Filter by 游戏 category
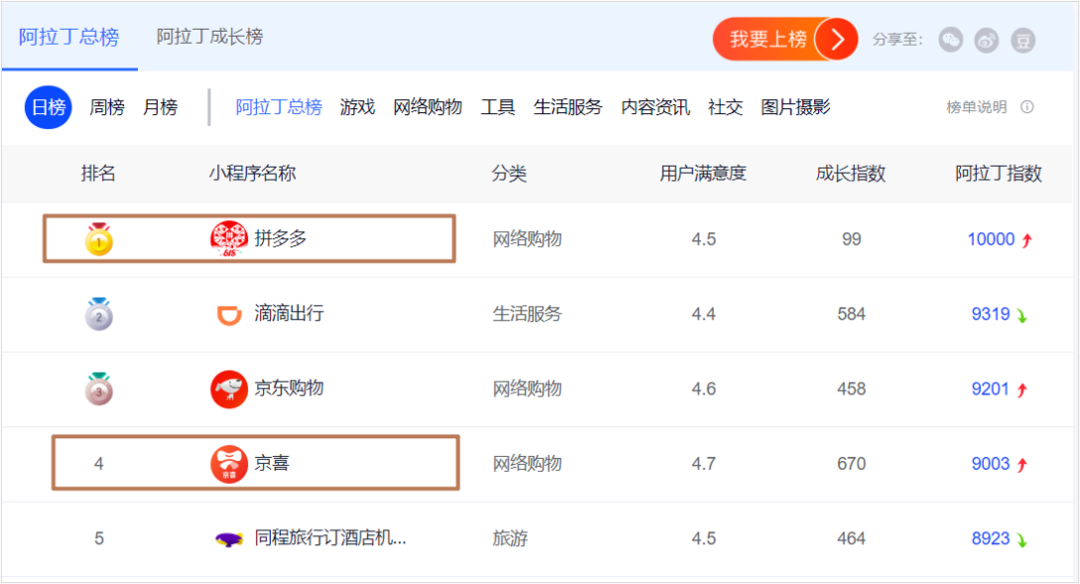Viewport: 1080px width, 584px height. 357,107
